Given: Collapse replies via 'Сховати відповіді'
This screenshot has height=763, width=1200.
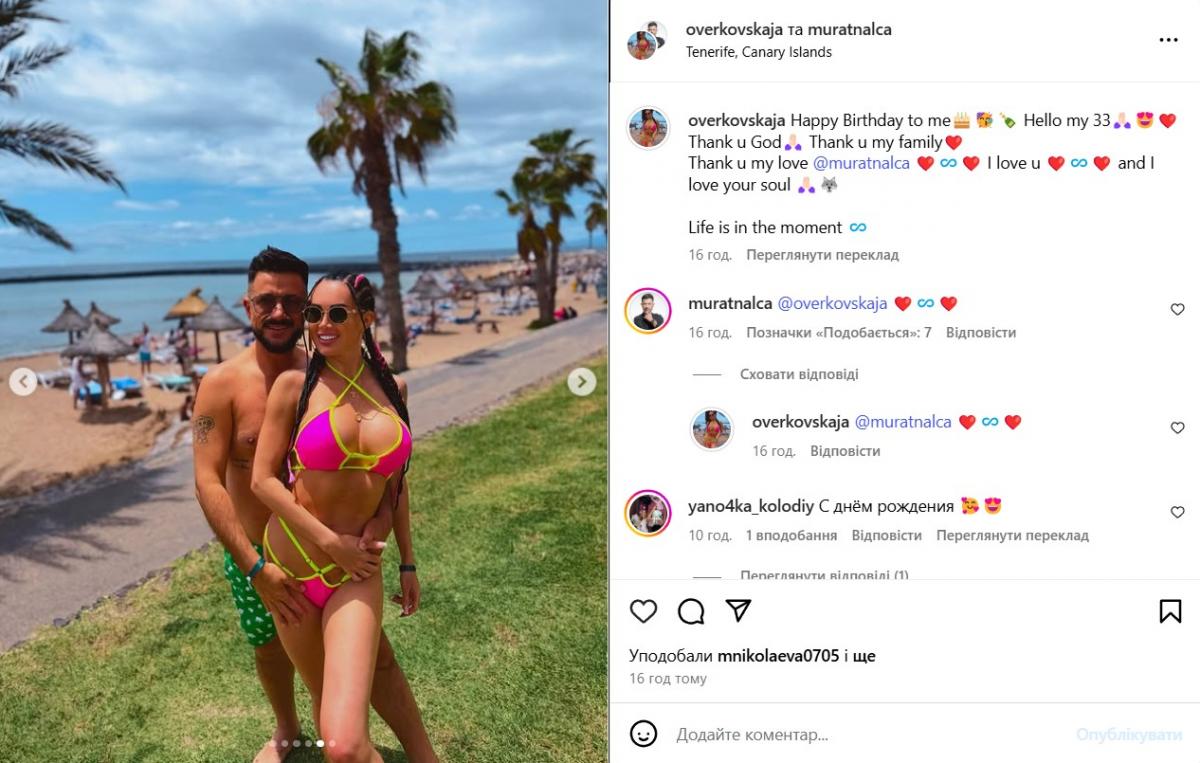Looking at the screenshot, I should point(799,374).
